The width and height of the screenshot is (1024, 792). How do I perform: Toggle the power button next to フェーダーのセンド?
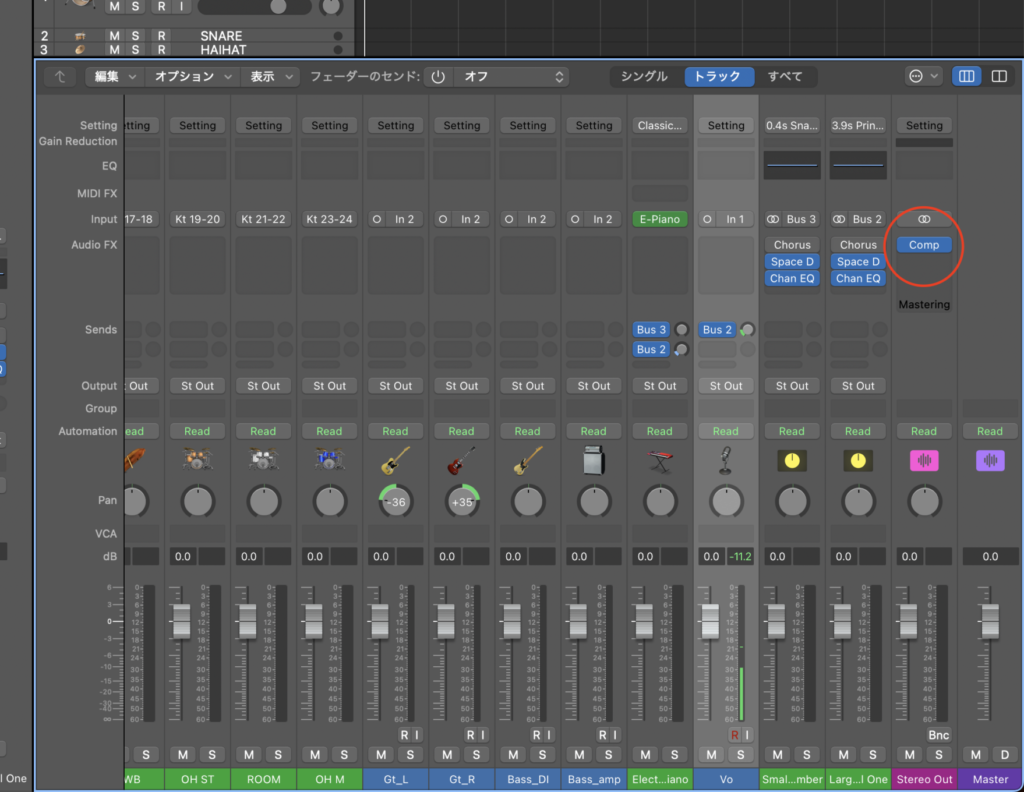click(x=437, y=76)
